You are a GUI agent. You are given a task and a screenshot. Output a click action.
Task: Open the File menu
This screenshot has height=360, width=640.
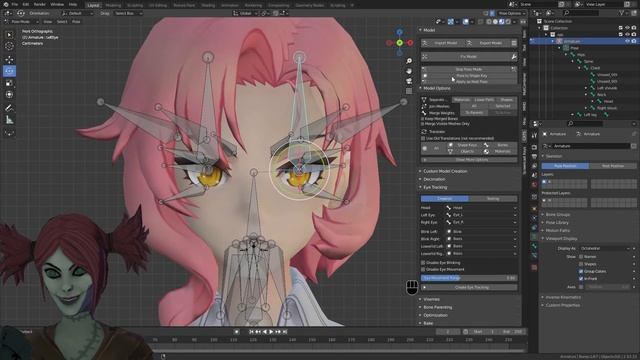15,4
